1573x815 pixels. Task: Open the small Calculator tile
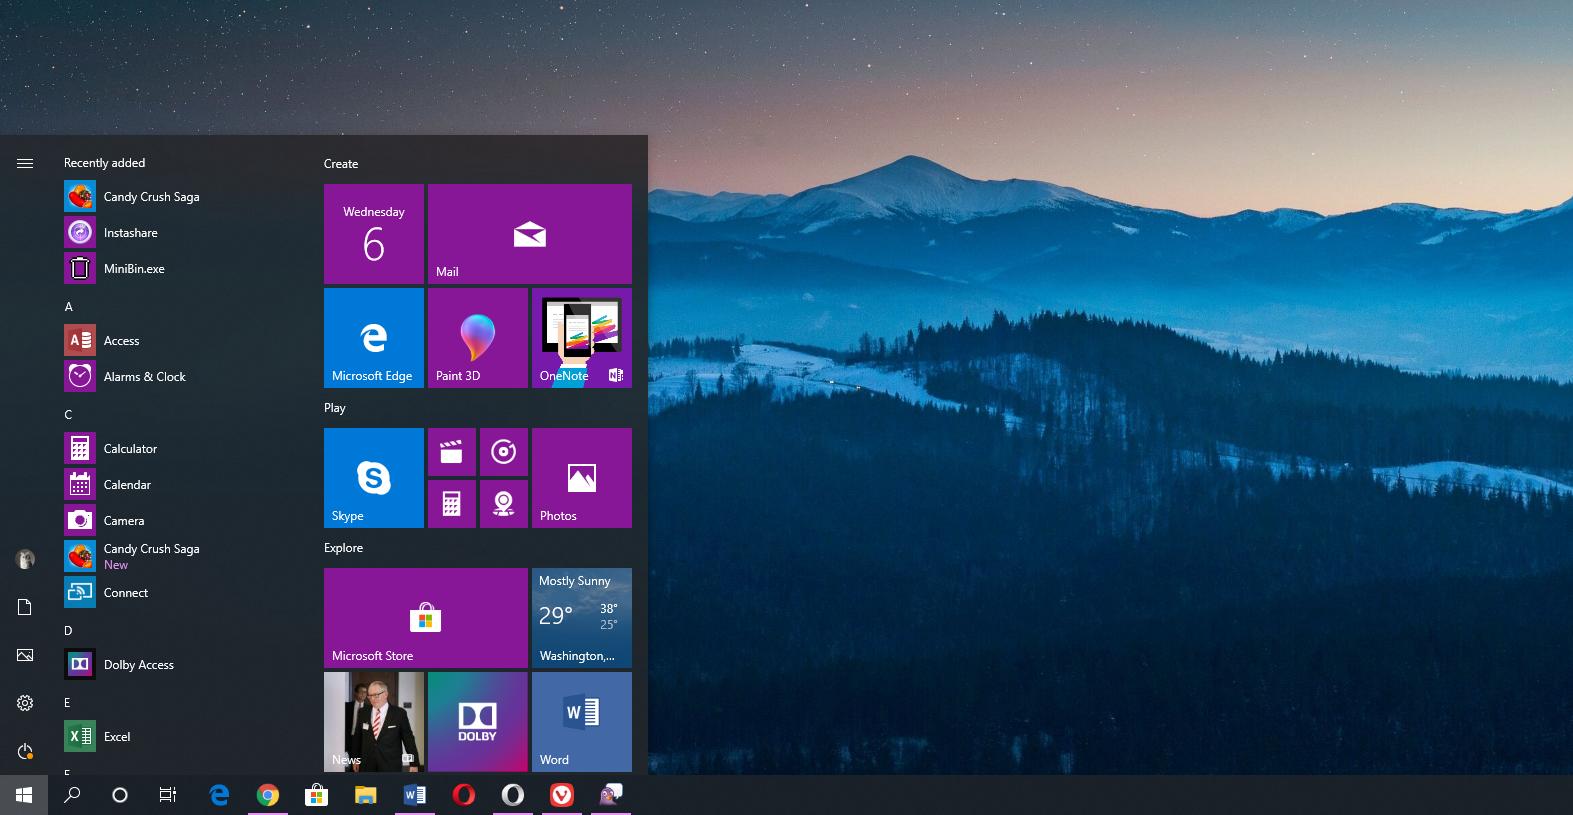pos(452,504)
